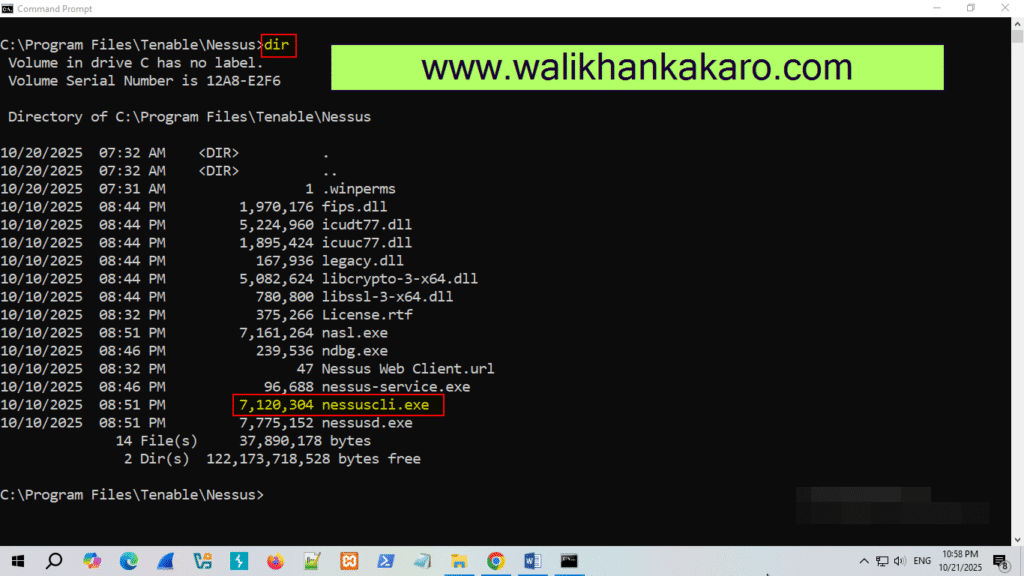Open File Explorer from the taskbar
This screenshot has width=1024, height=576.
(x=459, y=561)
